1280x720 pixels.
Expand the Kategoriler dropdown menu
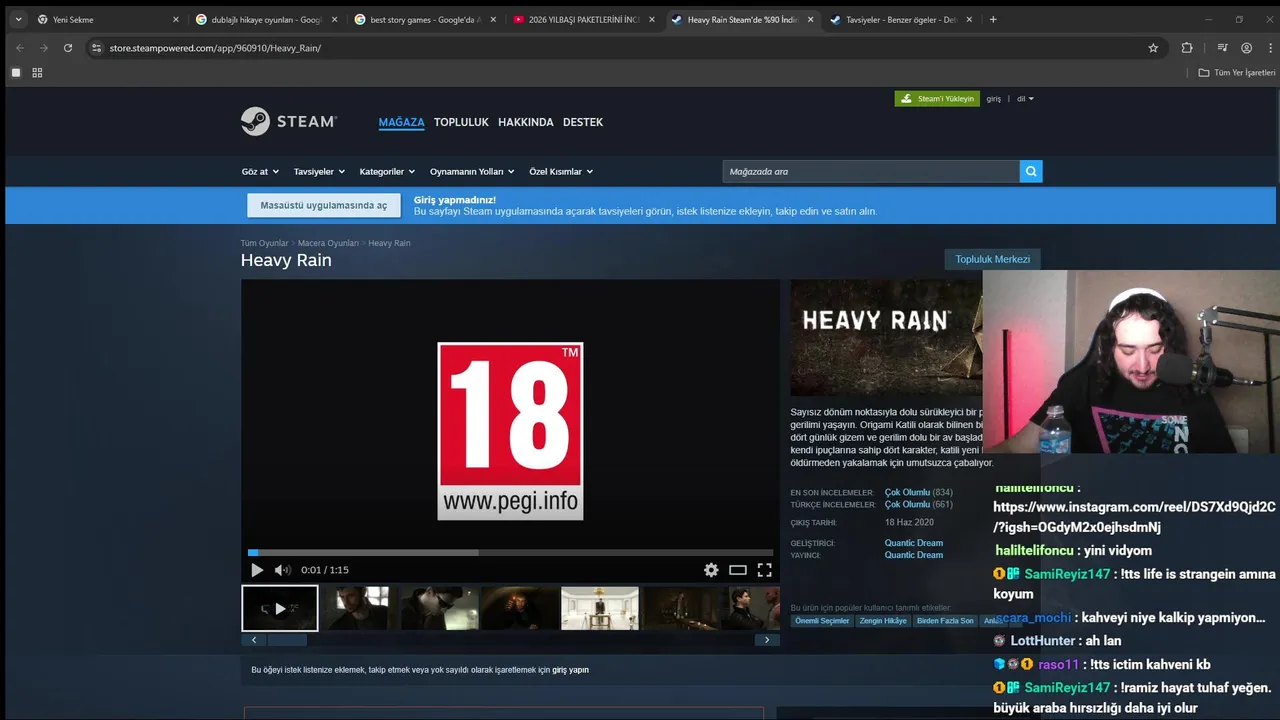click(x=388, y=171)
